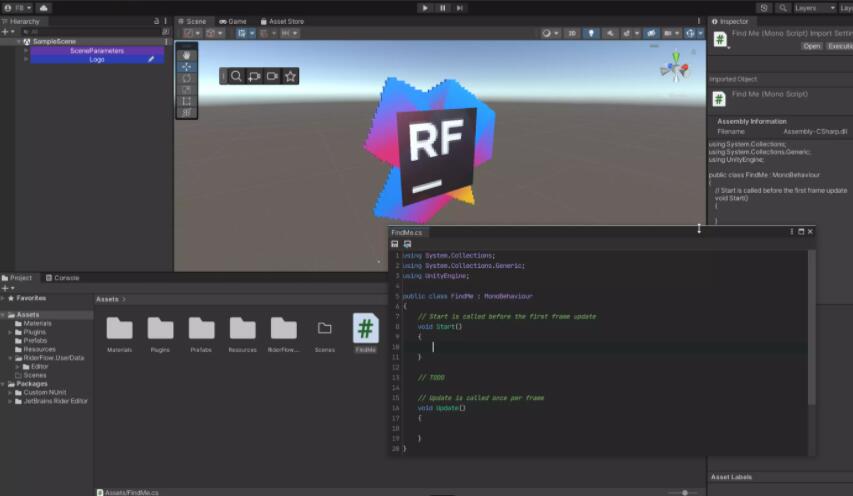Toggle Hierarchy panel lock icon
The image size is (853, 496).
[x=156, y=21]
